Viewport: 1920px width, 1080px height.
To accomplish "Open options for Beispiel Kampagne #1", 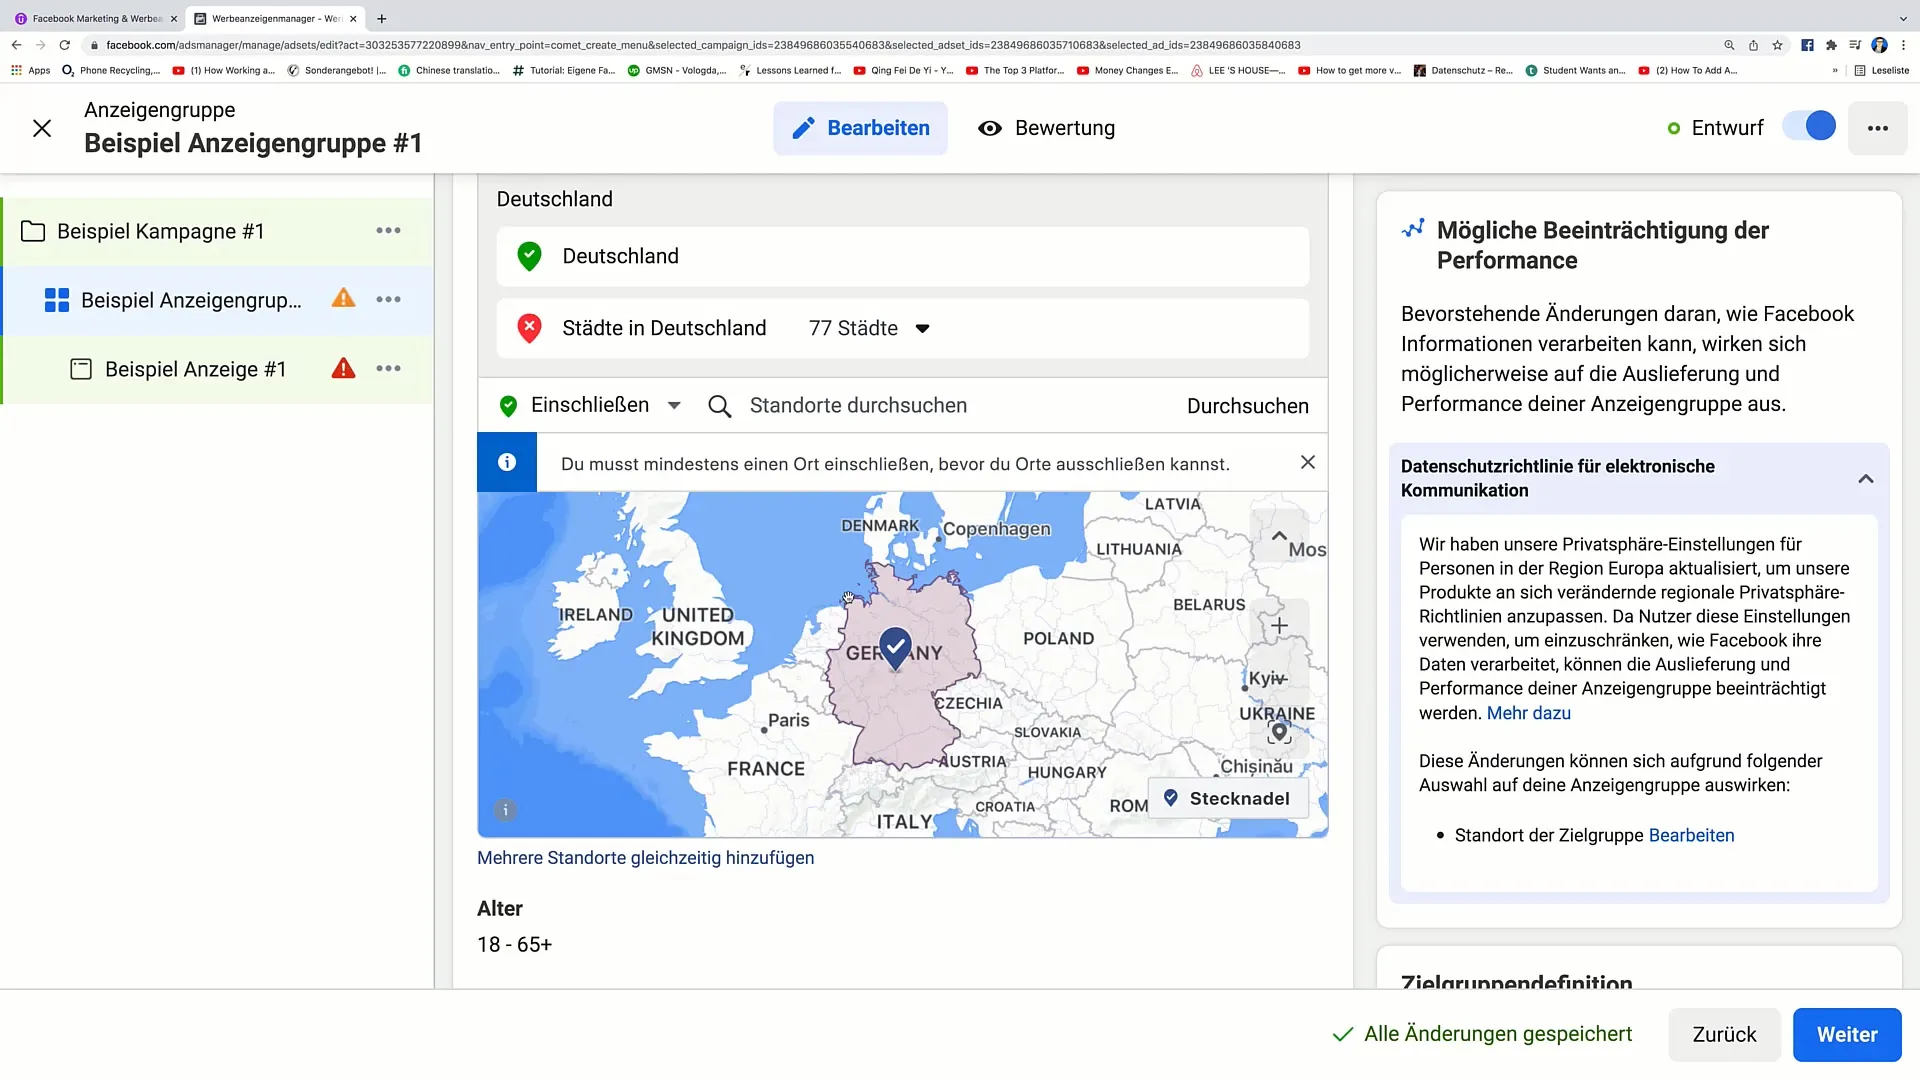I will coord(388,231).
